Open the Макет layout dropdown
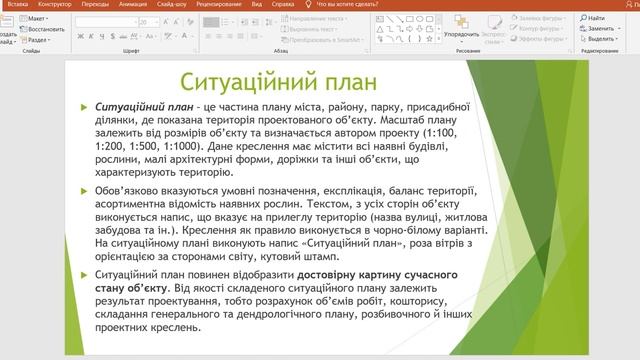The image size is (640, 360). (x=34, y=18)
